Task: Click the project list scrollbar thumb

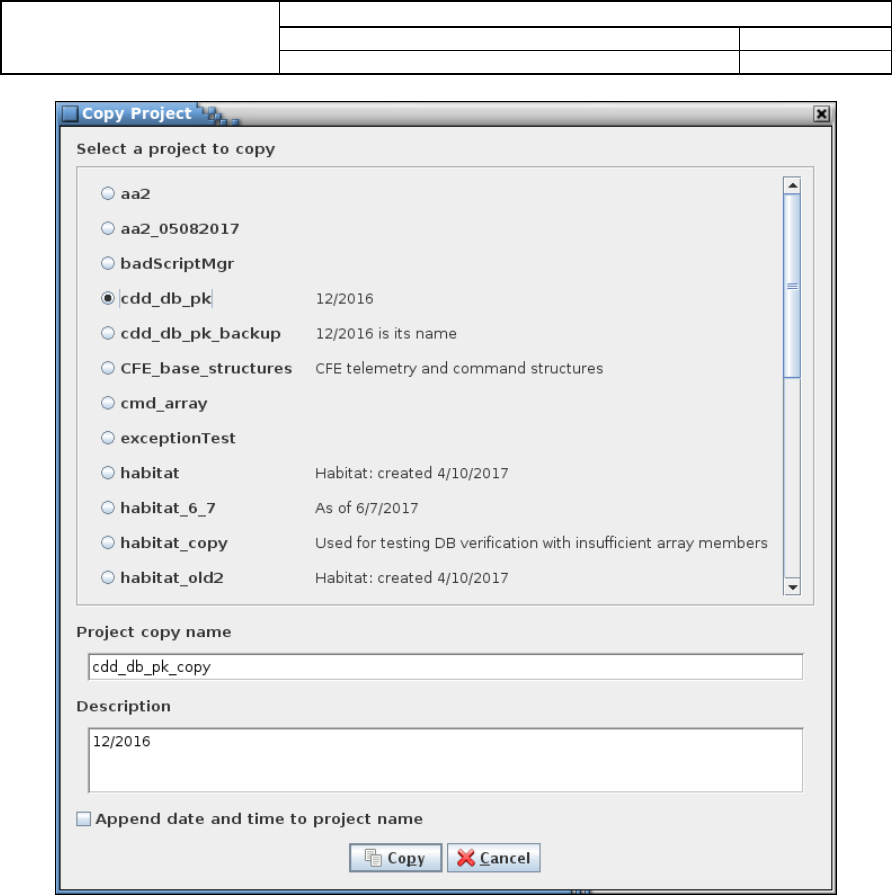Action: 792,286
